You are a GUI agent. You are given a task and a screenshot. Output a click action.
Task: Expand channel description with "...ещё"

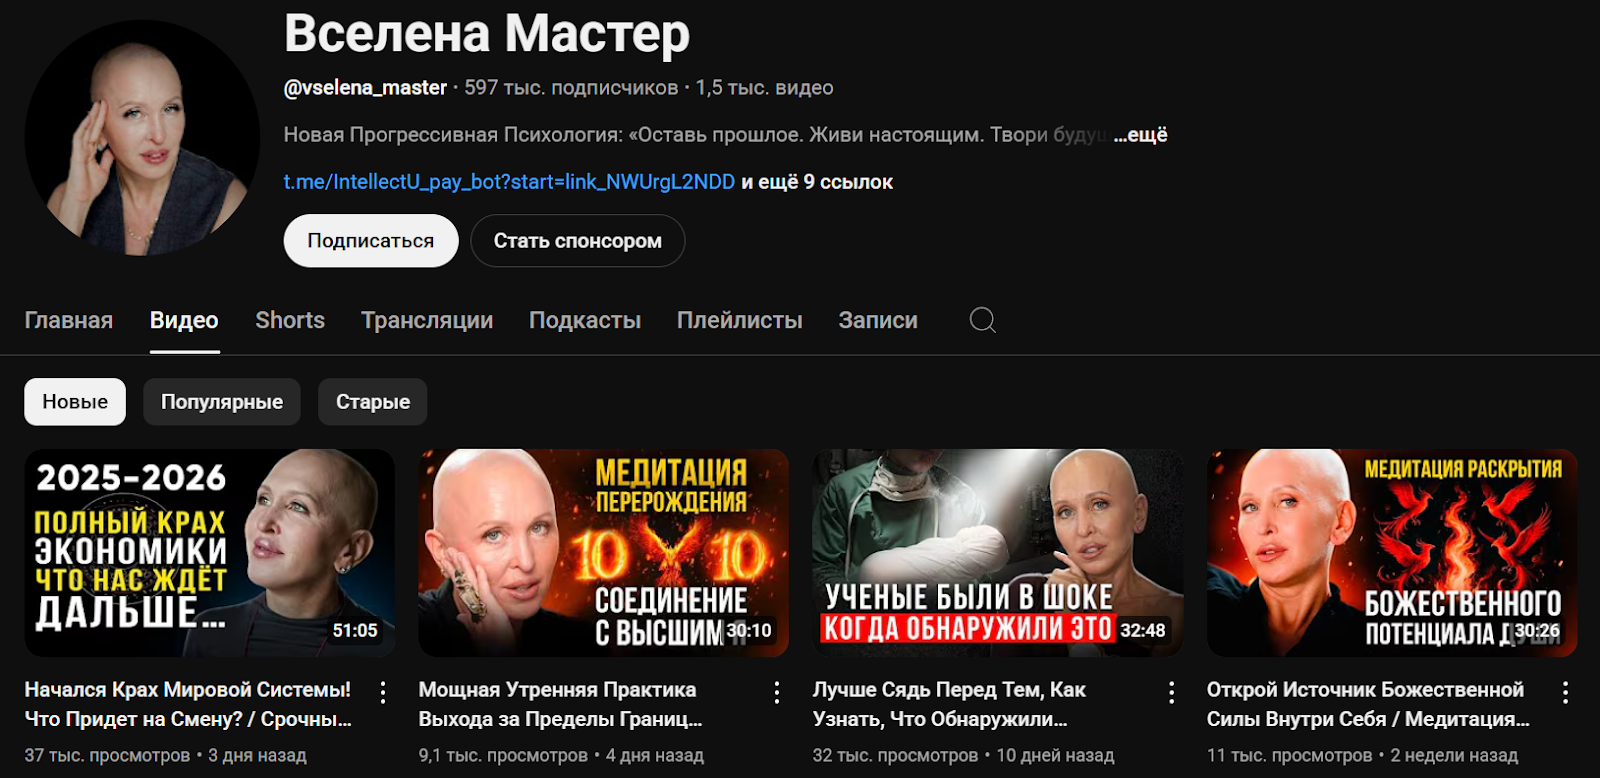coord(1141,135)
